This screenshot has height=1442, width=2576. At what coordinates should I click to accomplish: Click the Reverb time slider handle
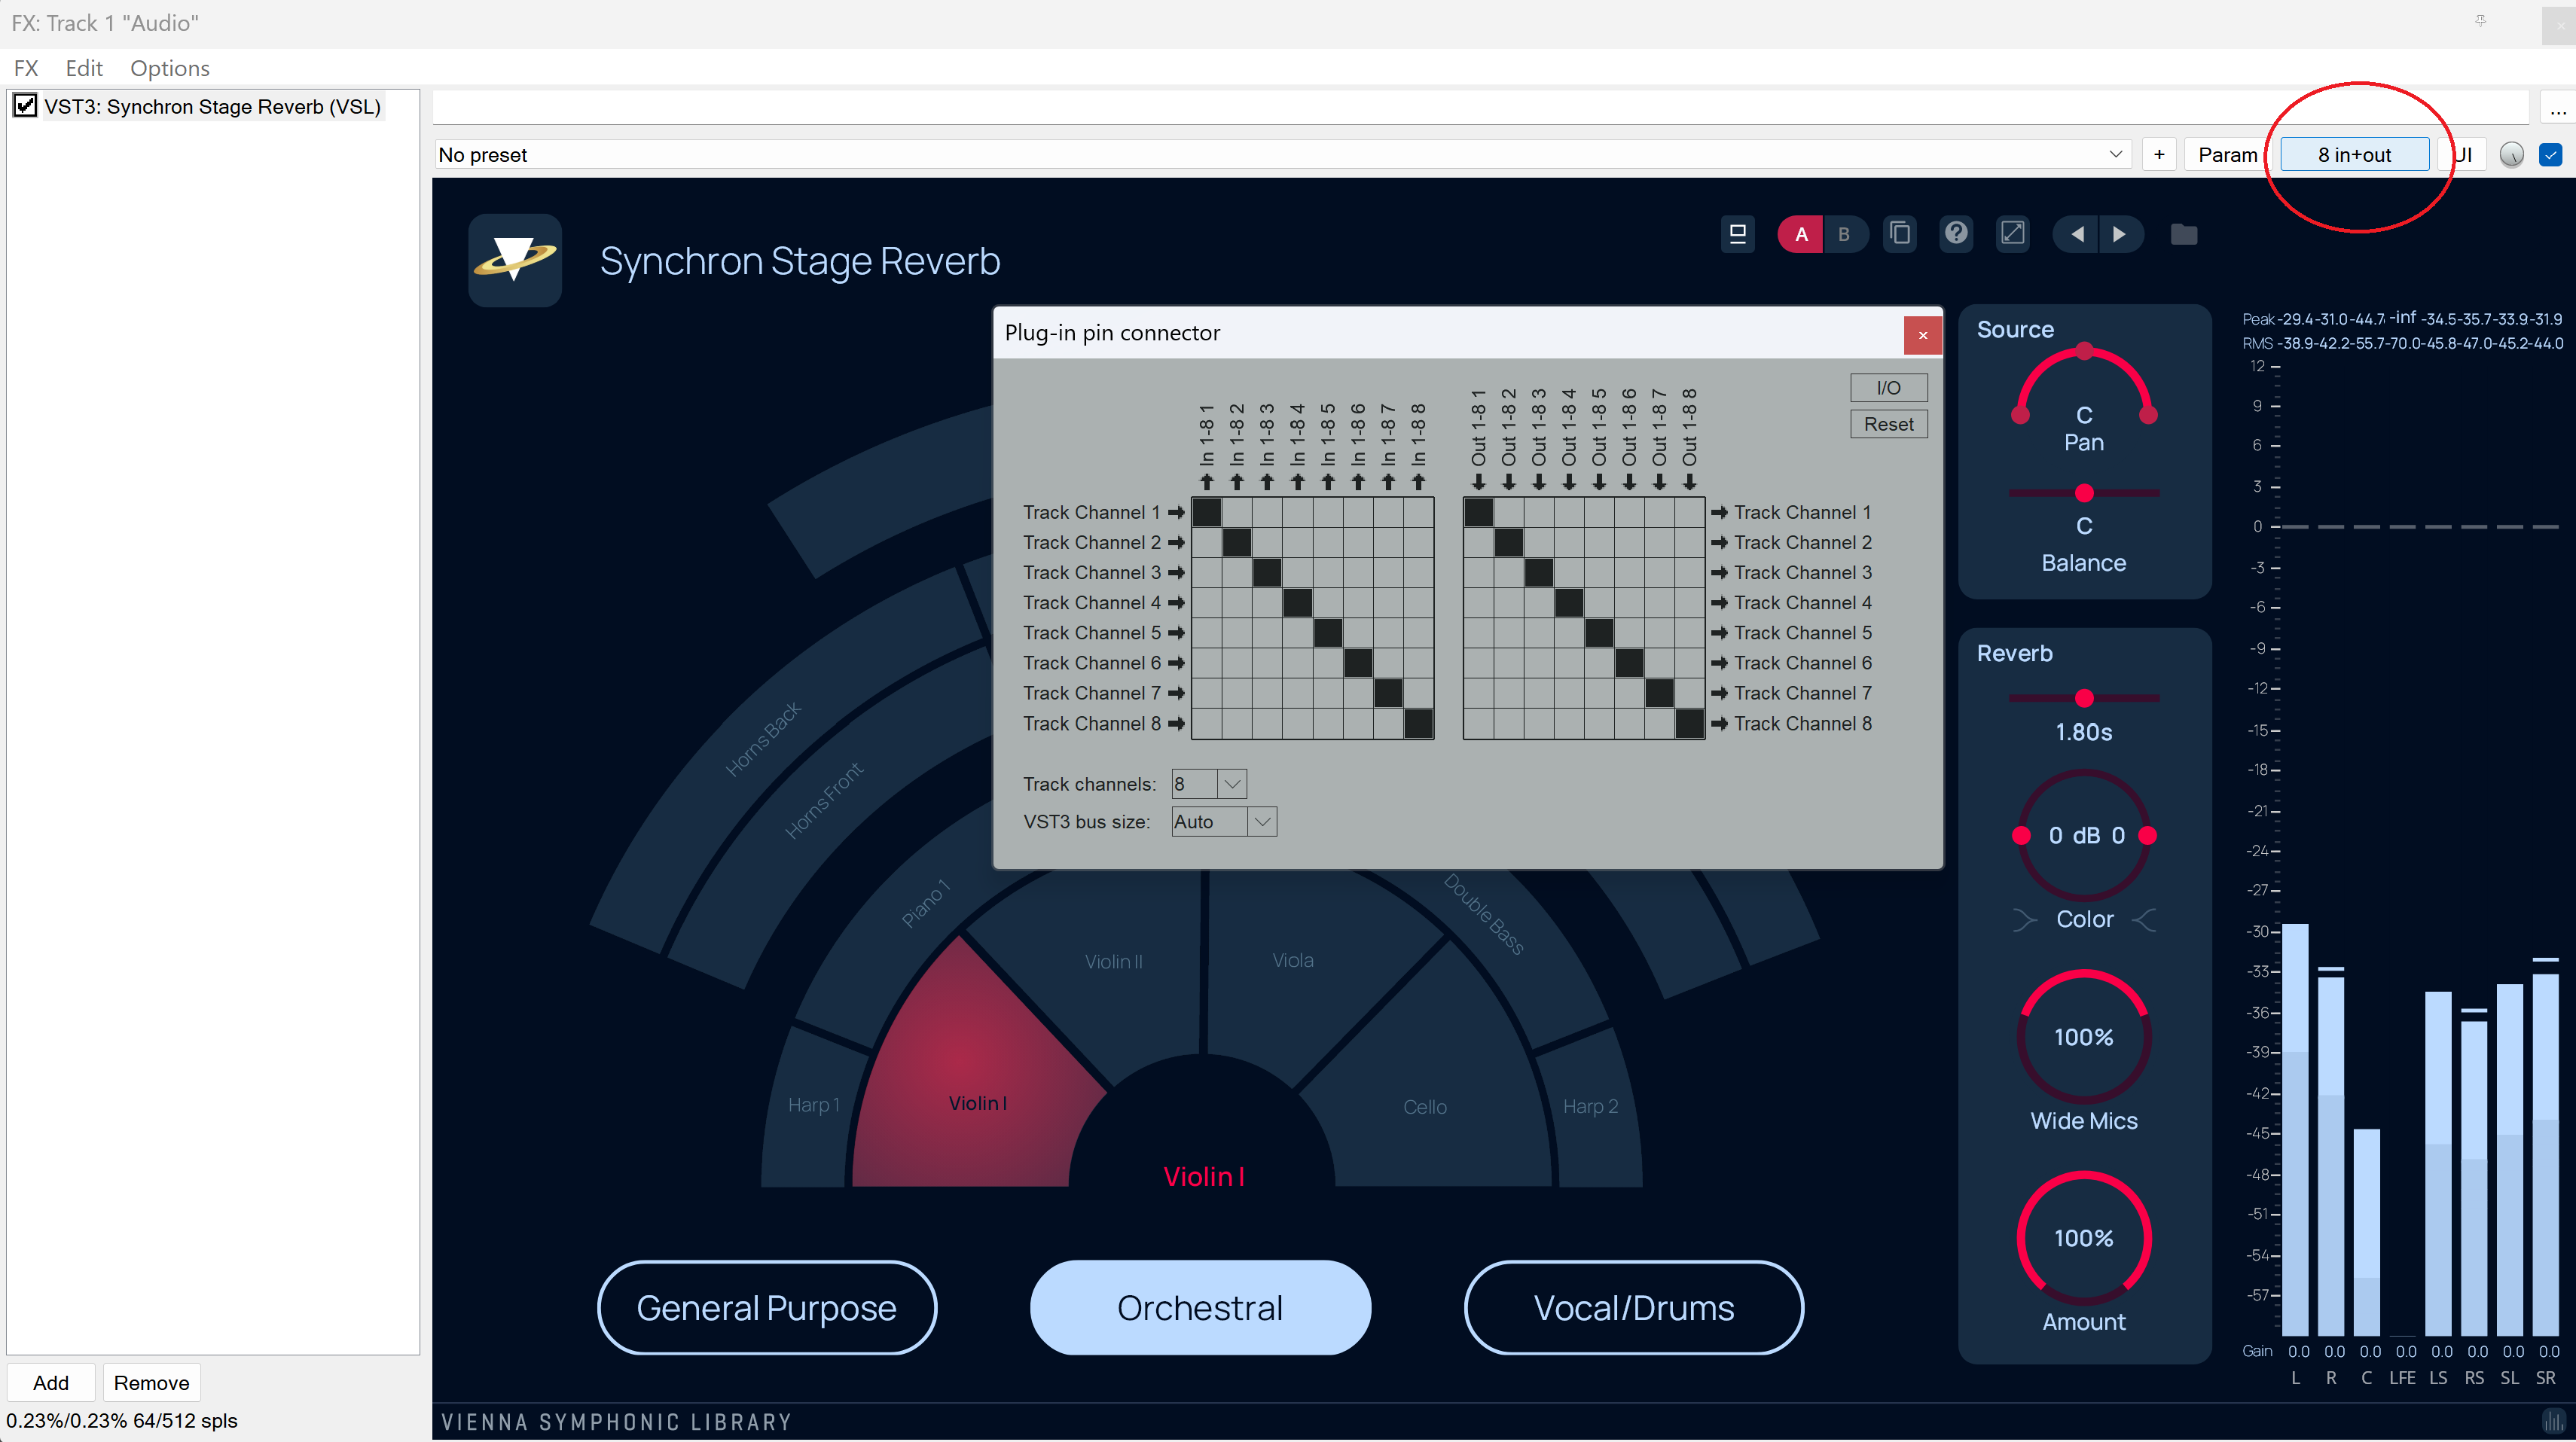click(x=2084, y=698)
